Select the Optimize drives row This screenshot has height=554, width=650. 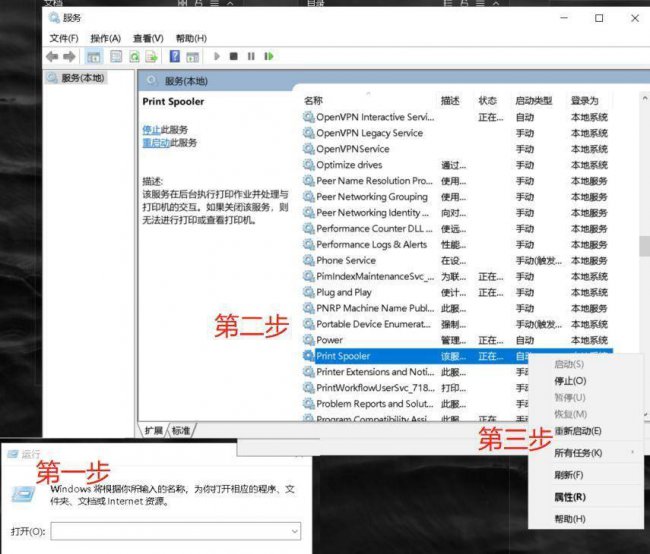456,165
